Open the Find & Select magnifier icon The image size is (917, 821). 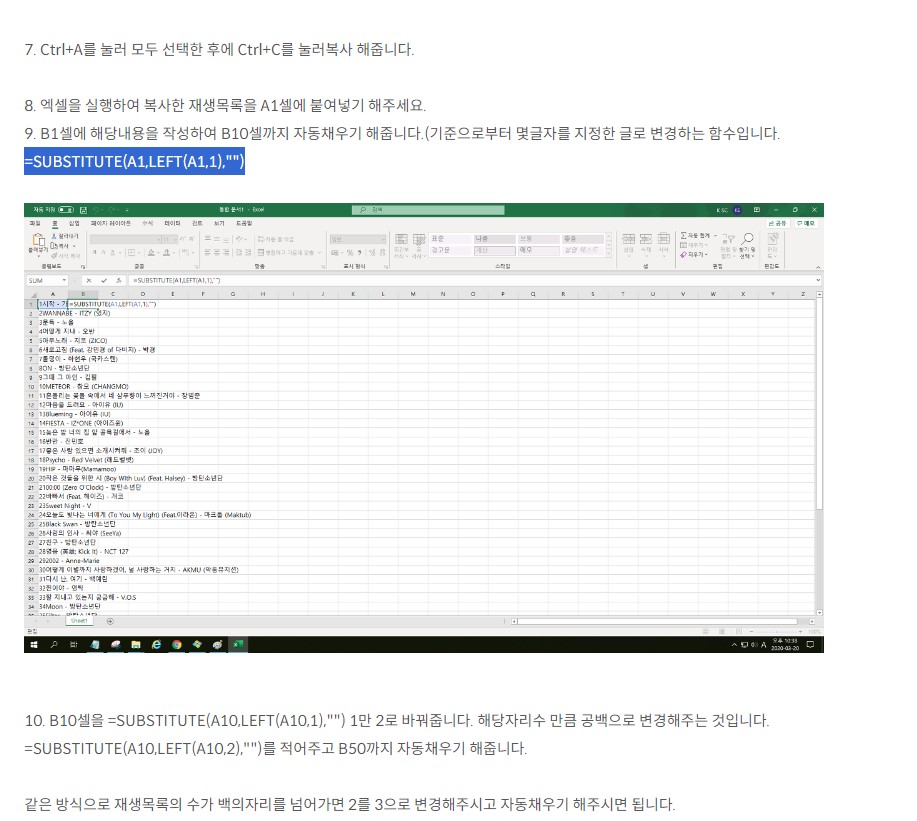pyautogui.click(x=747, y=239)
